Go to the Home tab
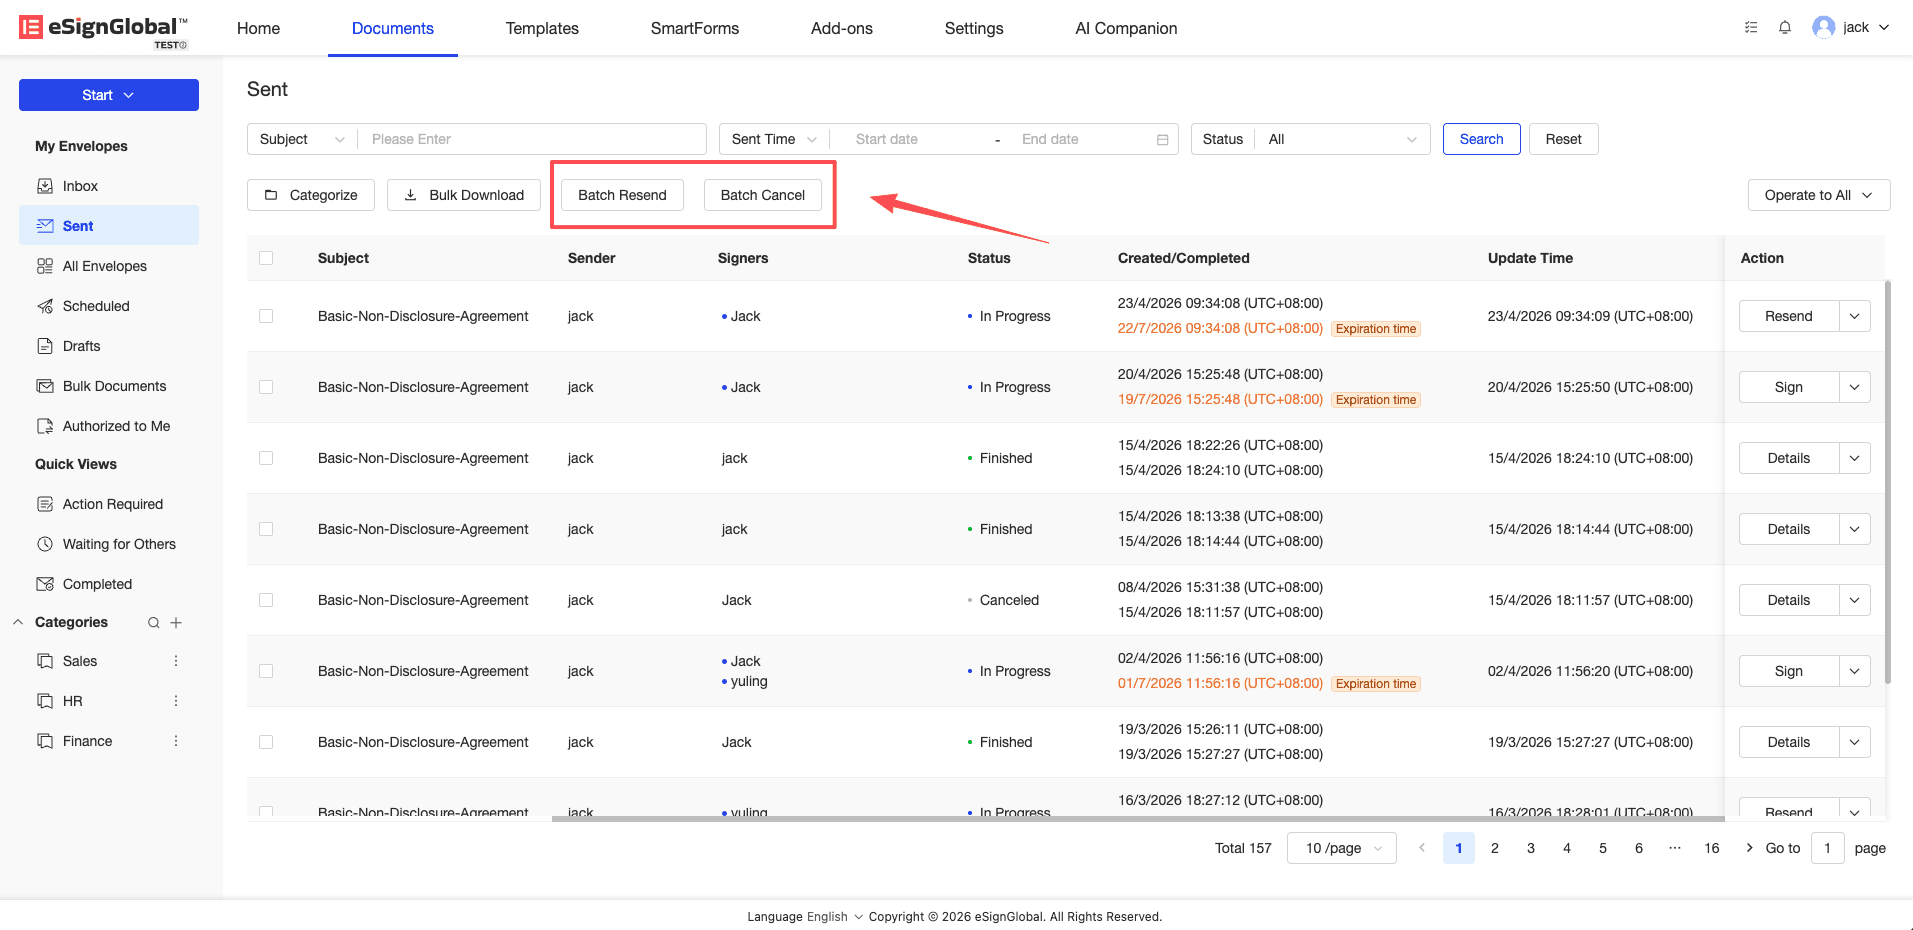1913x930 pixels. (x=259, y=28)
